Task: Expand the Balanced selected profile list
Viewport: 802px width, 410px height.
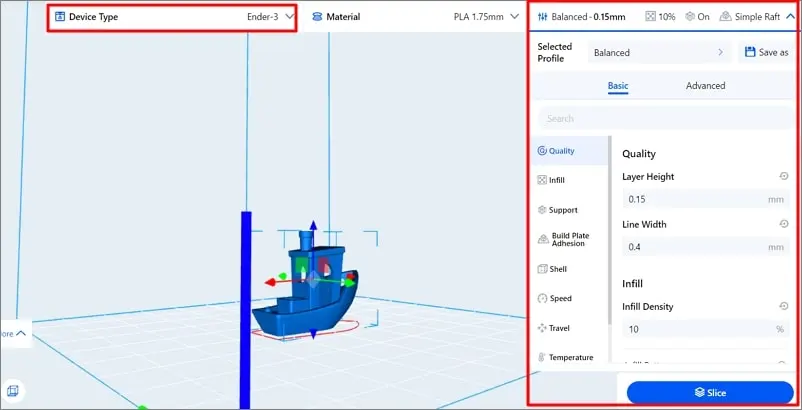Action: pos(658,52)
